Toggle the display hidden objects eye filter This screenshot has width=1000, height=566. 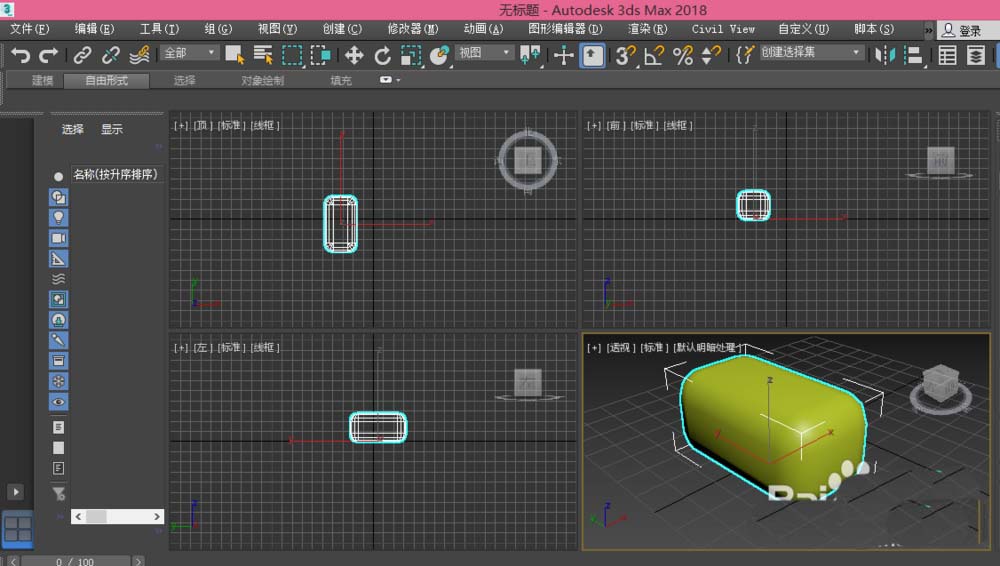tap(58, 401)
